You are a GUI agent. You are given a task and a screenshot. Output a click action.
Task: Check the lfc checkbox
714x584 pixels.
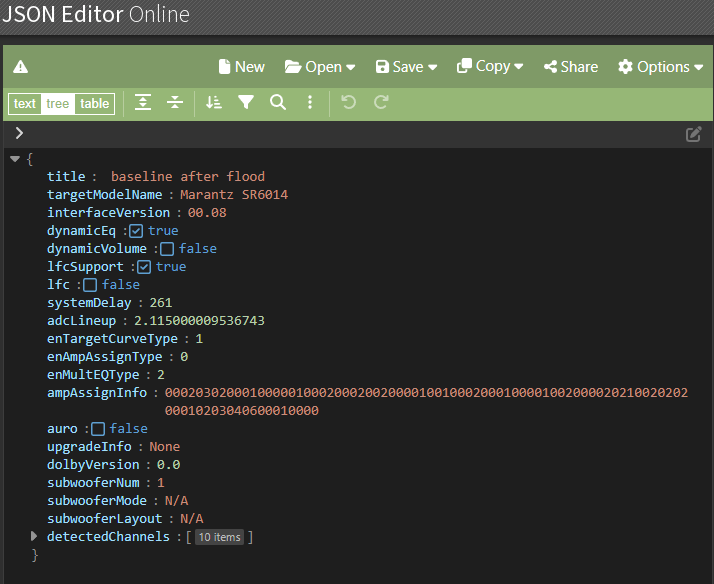[90, 285]
